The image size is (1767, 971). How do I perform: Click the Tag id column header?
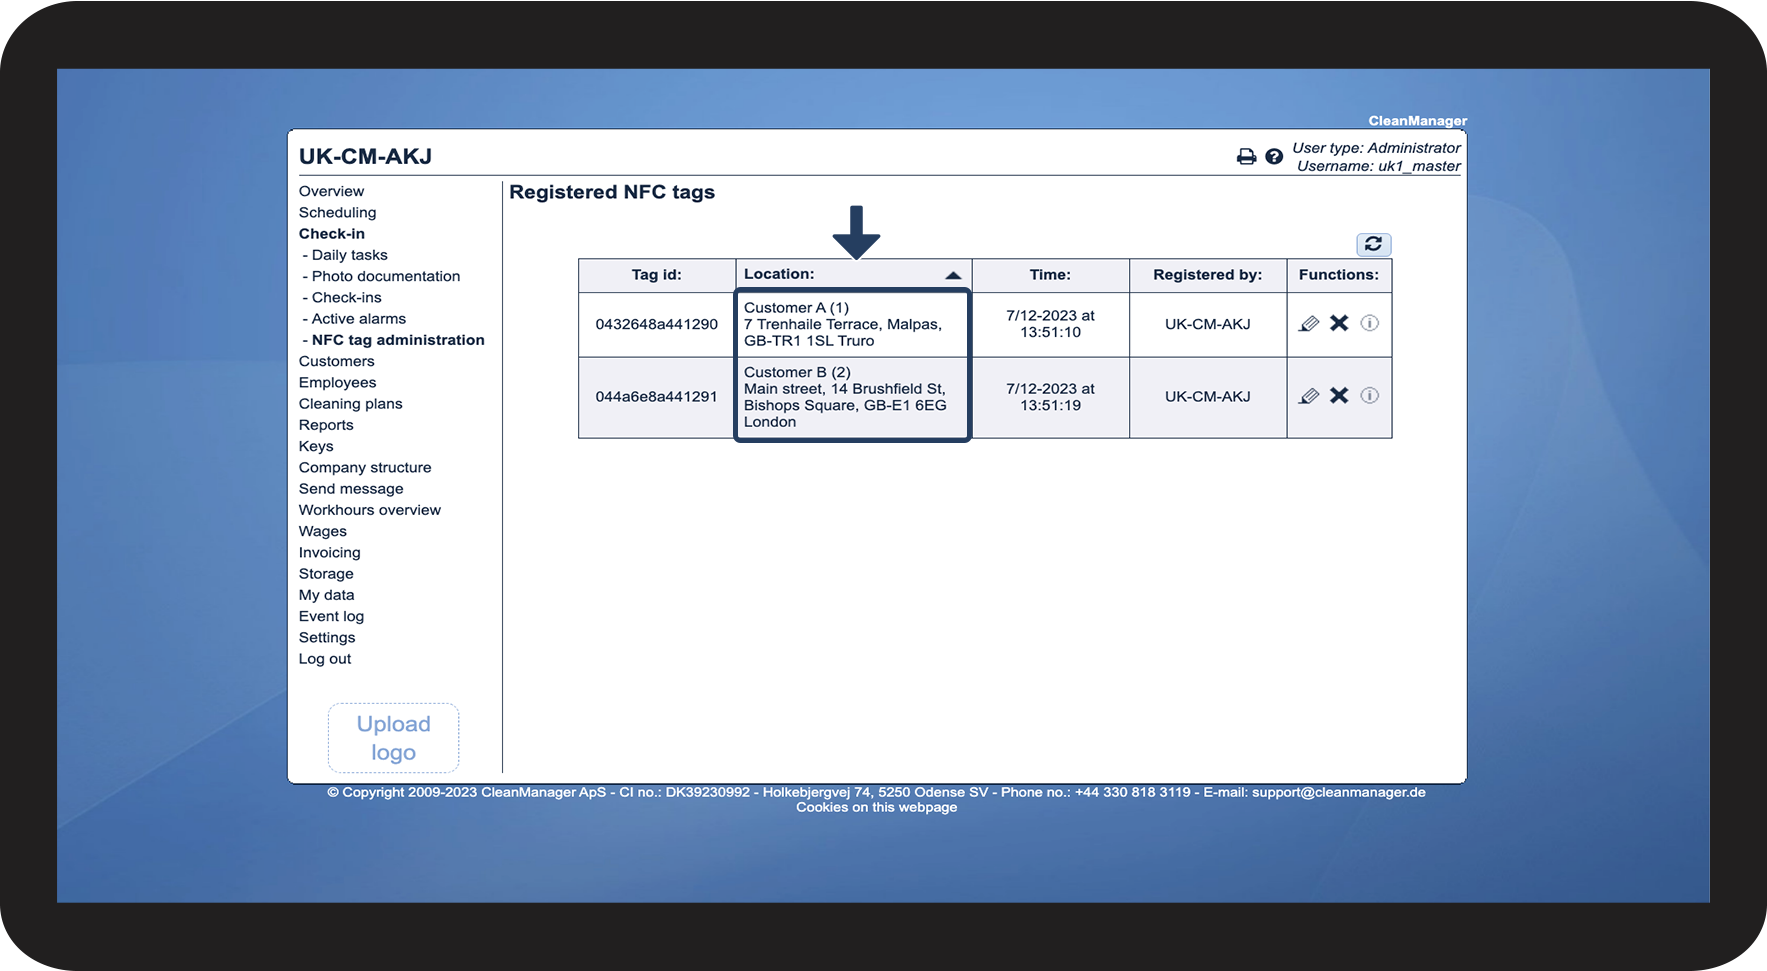point(656,275)
